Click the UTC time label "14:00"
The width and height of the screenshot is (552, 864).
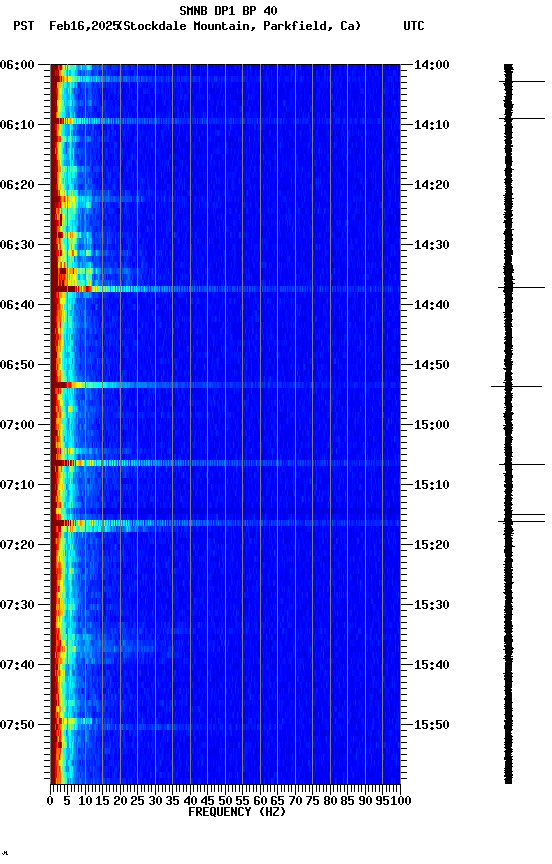pos(431,66)
